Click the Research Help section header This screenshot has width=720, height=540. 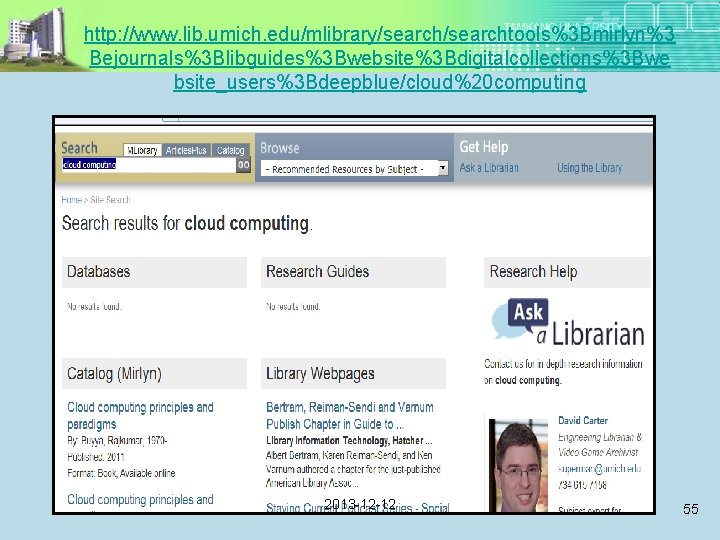[568, 272]
